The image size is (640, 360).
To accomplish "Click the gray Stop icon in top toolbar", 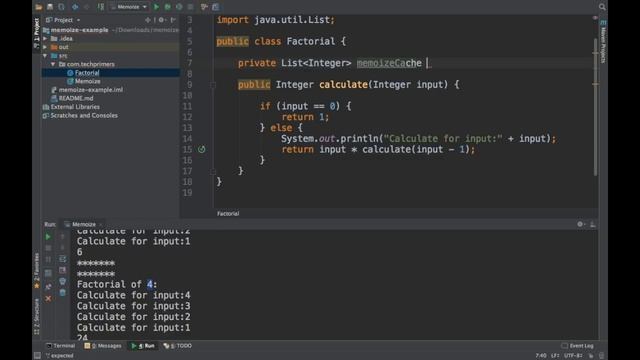I will click(x=190, y=7).
